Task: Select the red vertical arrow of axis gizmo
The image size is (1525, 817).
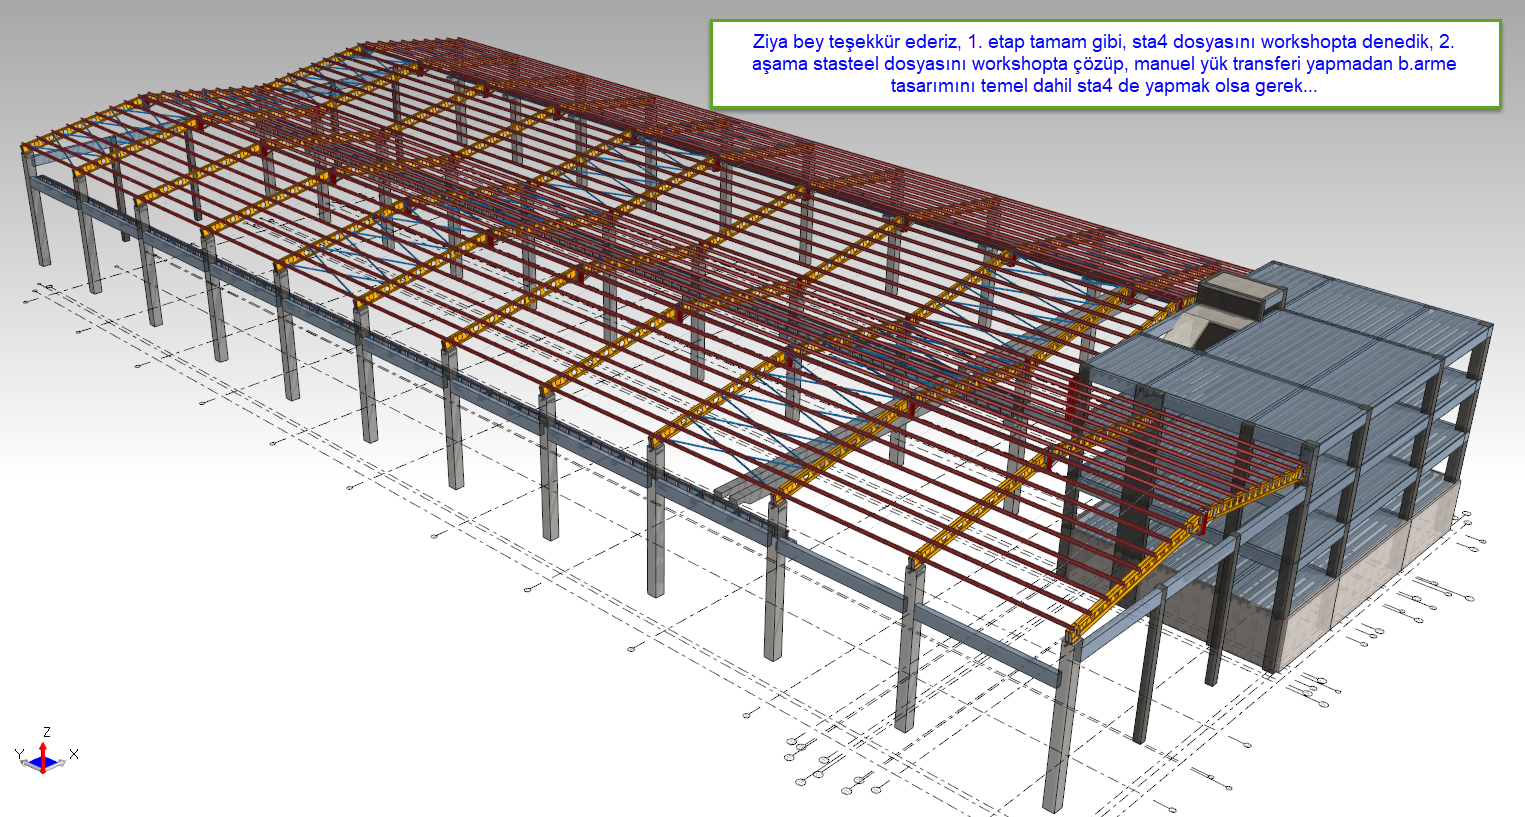Action: coord(44,750)
